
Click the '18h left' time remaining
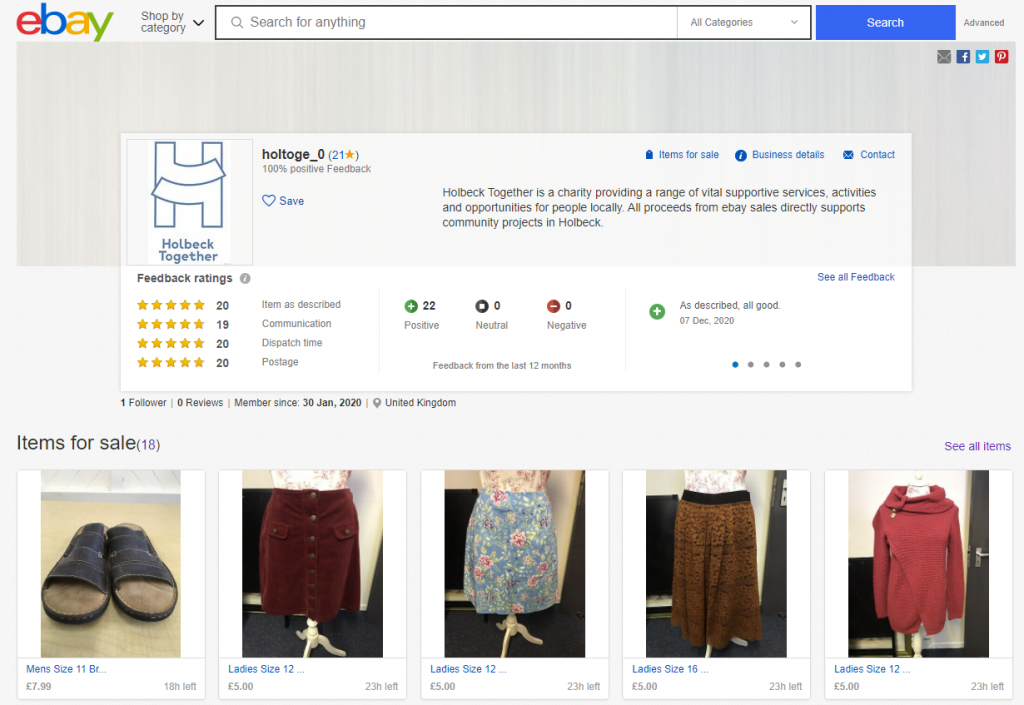tap(180, 687)
